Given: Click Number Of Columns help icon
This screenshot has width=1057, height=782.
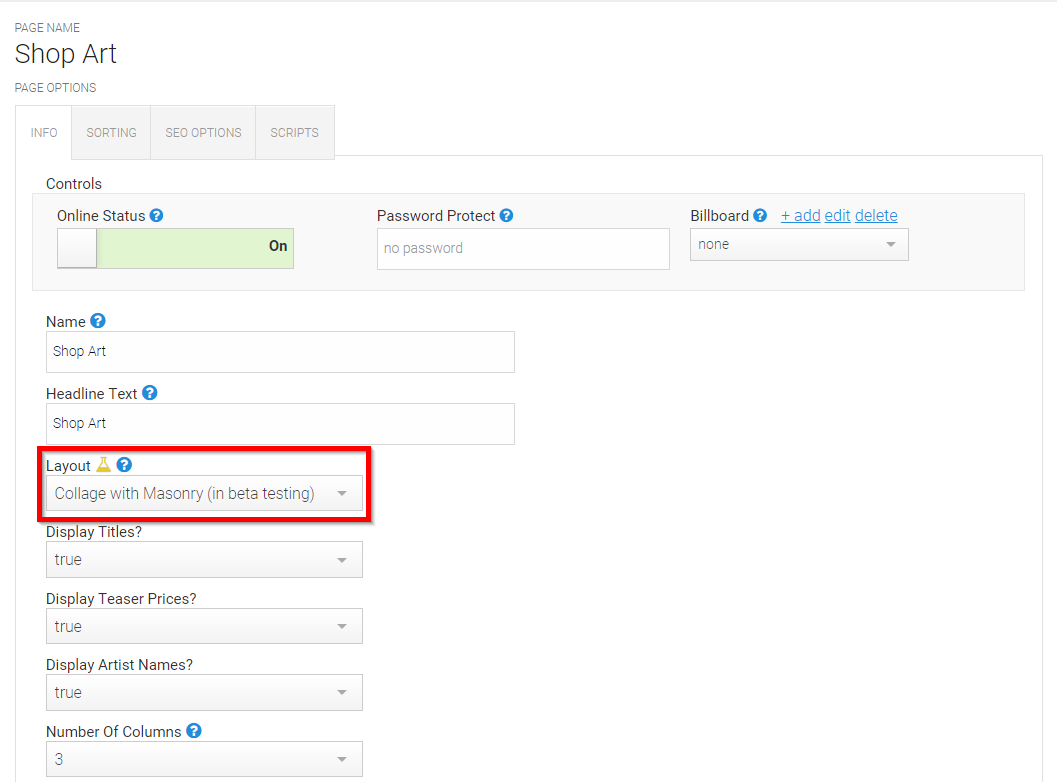Looking at the screenshot, I should (x=194, y=731).
